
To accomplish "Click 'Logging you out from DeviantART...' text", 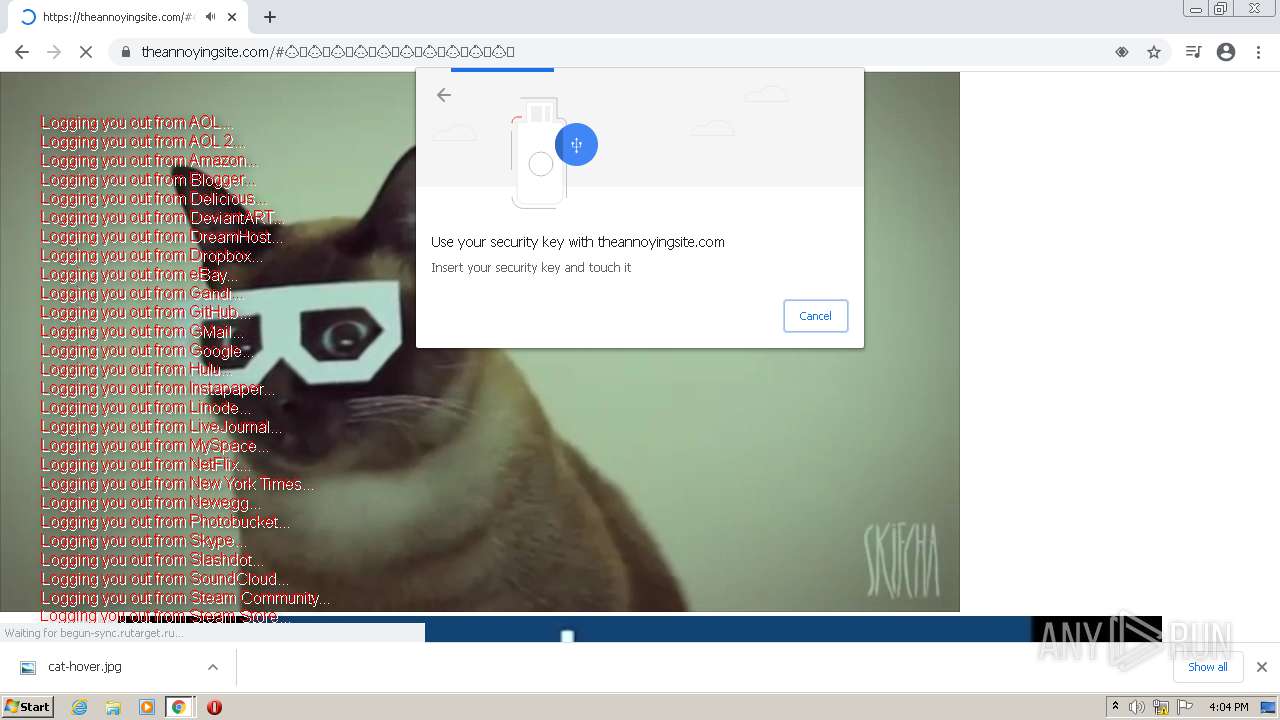I will coord(163,218).
